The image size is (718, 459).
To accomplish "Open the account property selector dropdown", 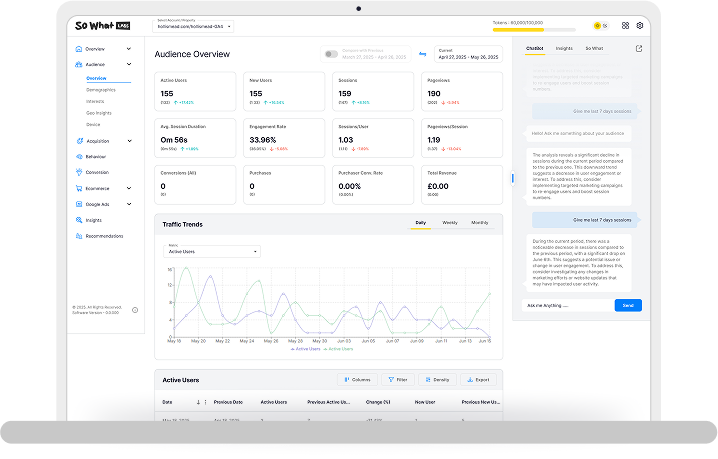I will (x=193, y=26).
